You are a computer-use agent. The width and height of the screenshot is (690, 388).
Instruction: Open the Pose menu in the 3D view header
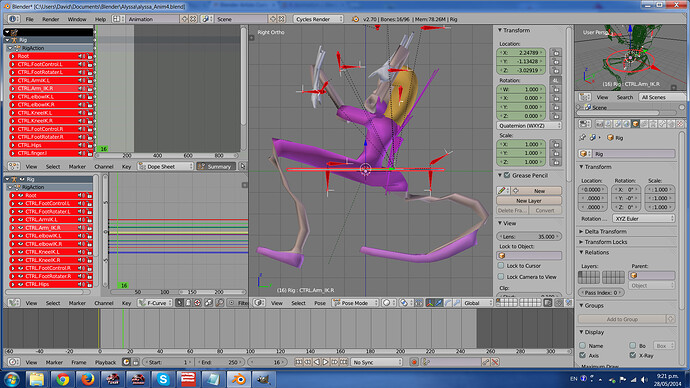tap(320, 303)
